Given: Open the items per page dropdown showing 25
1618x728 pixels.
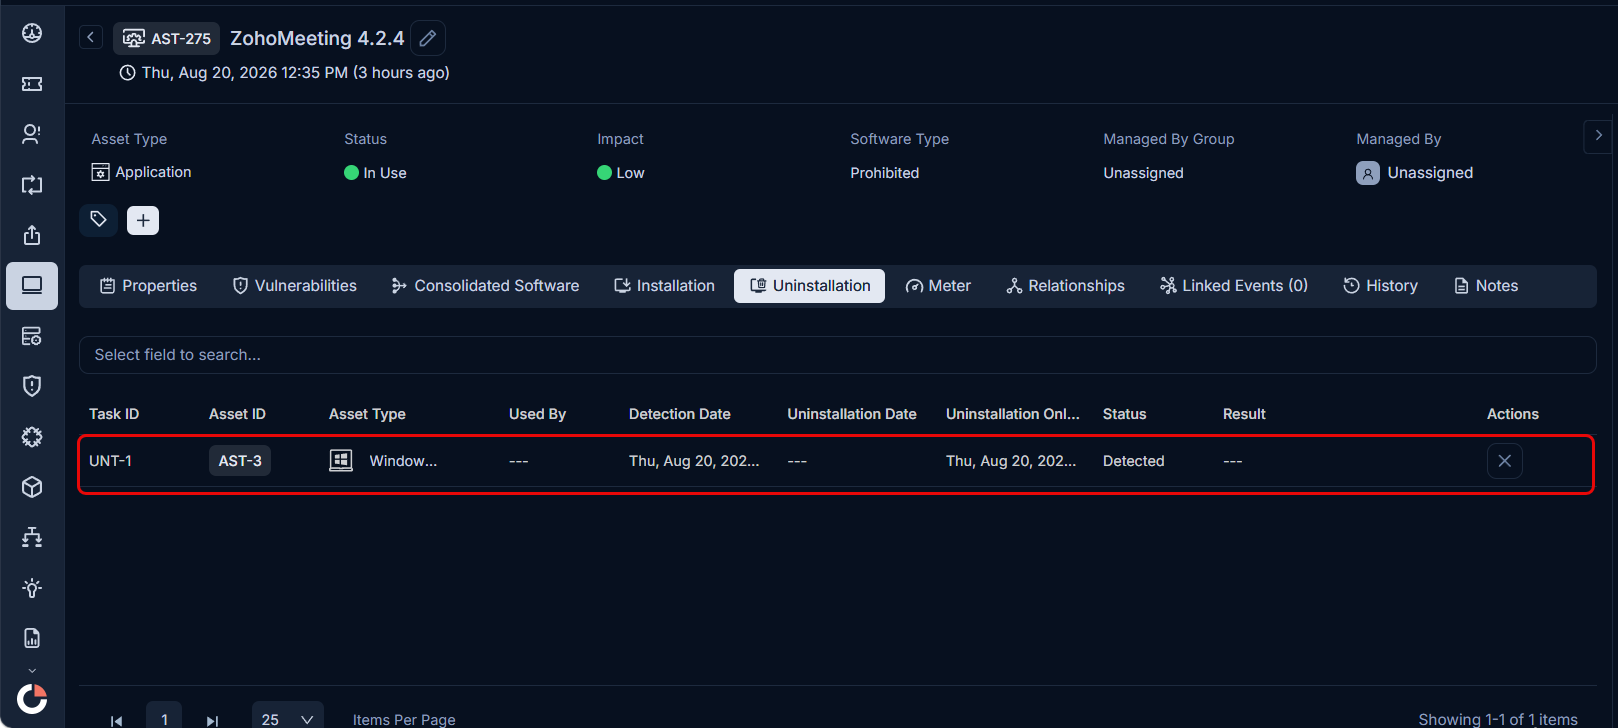Looking at the screenshot, I should (287, 718).
